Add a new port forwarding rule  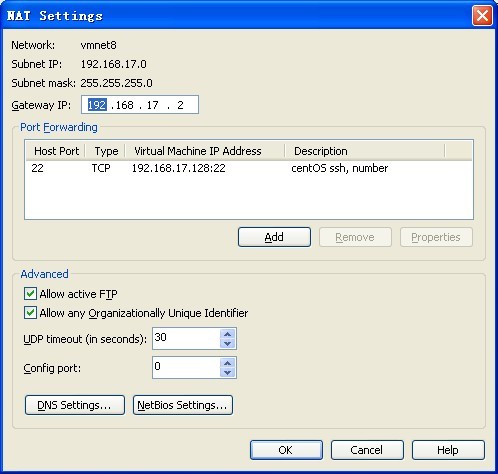[274, 237]
